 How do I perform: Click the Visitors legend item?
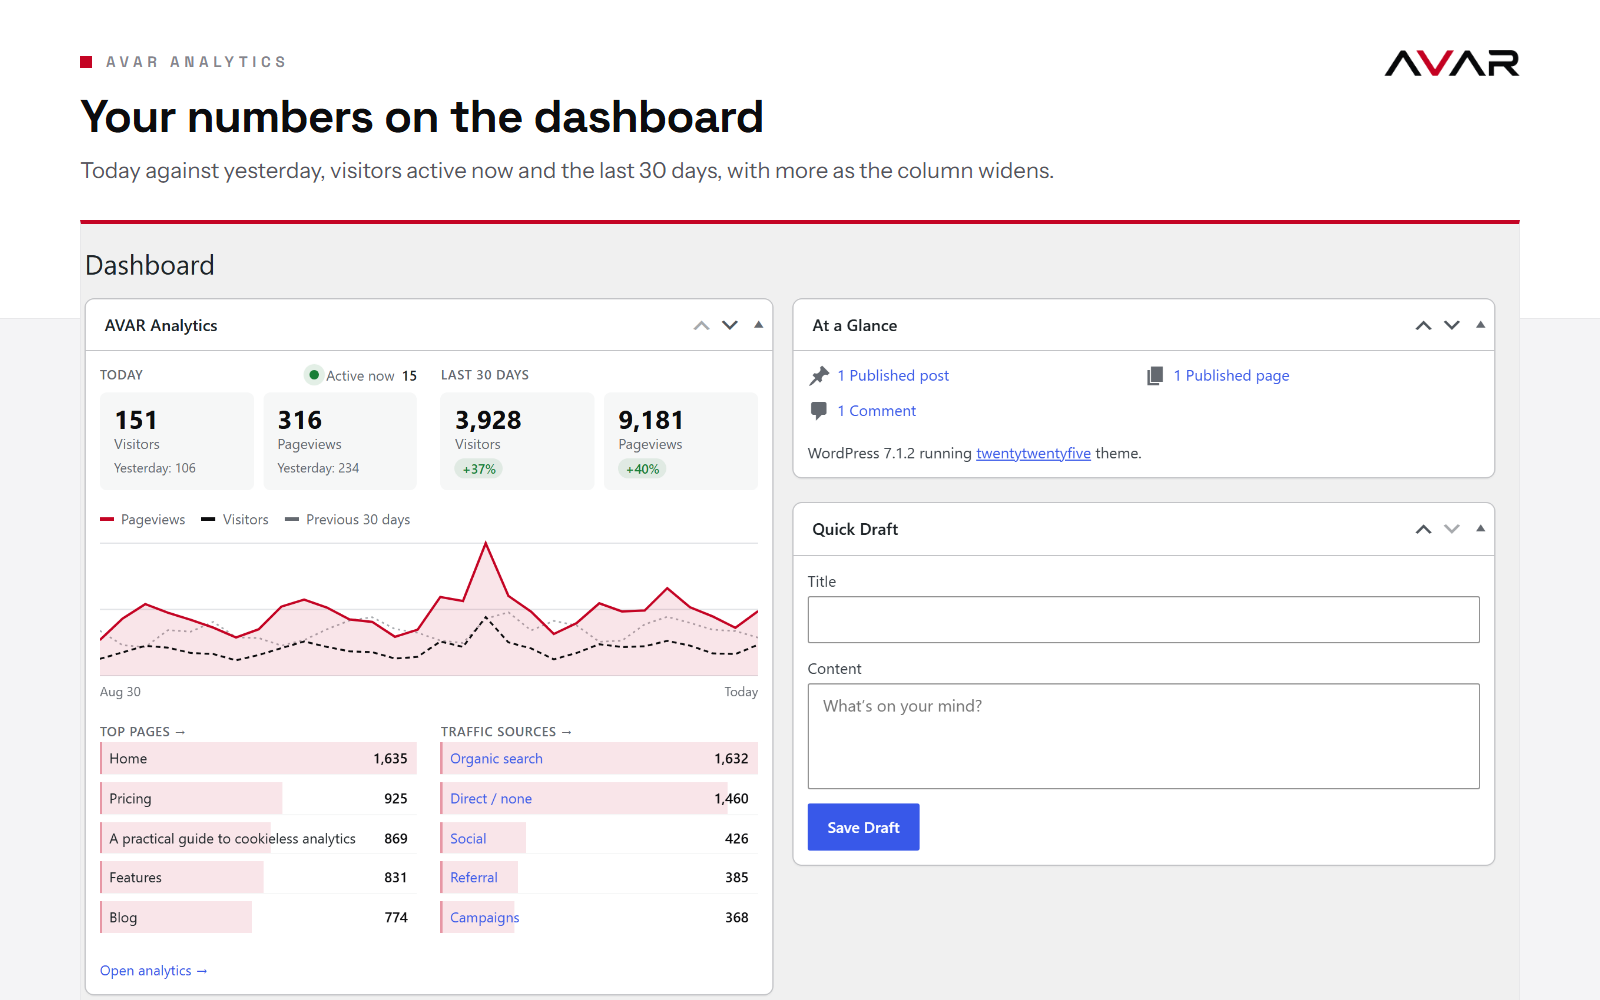pyautogui.click(x=235, y=519)
